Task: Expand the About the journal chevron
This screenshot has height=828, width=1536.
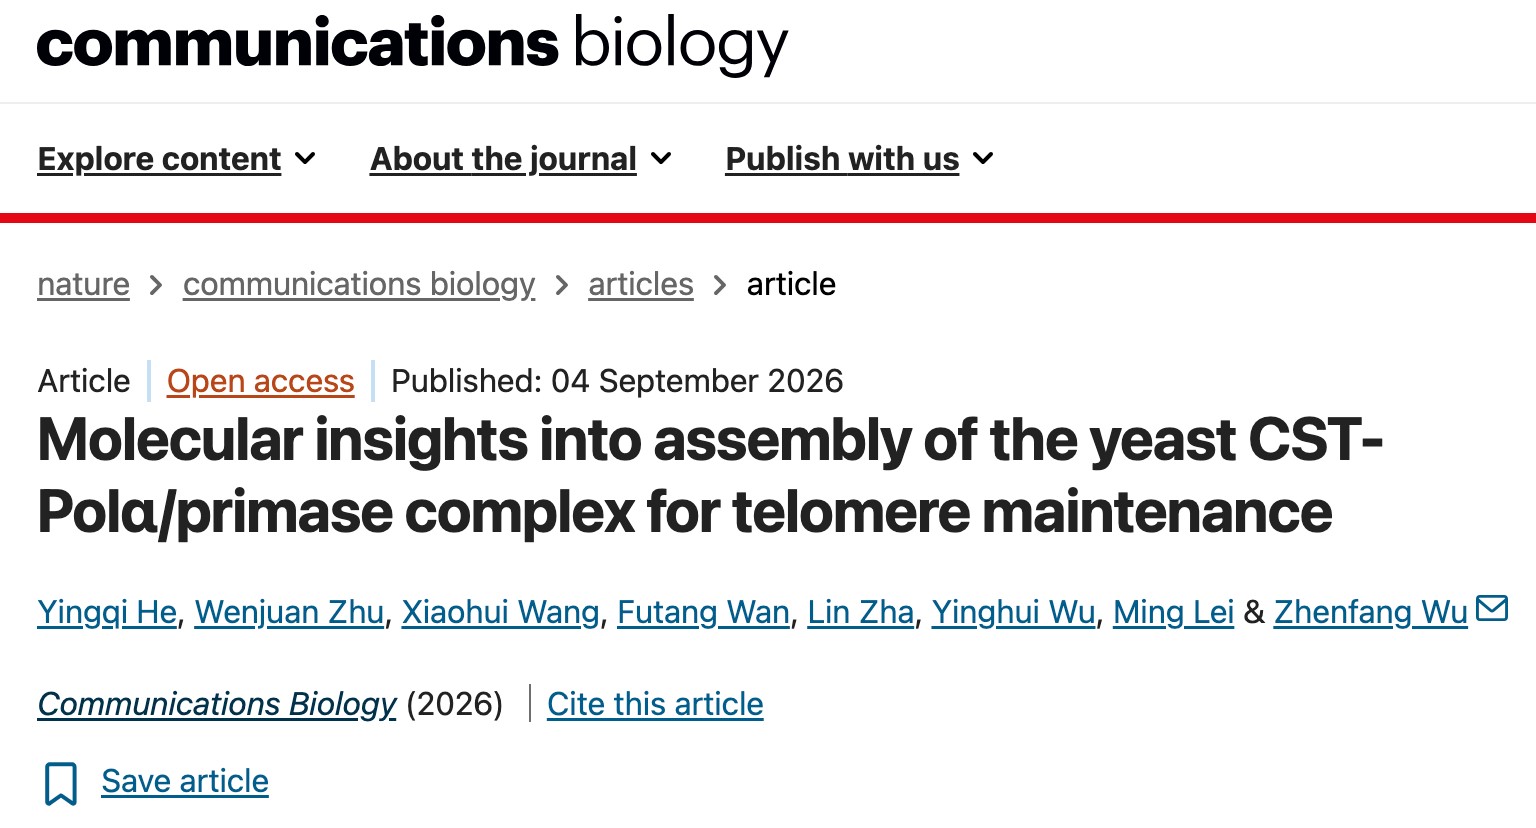Action: click(x=661, y=159)
